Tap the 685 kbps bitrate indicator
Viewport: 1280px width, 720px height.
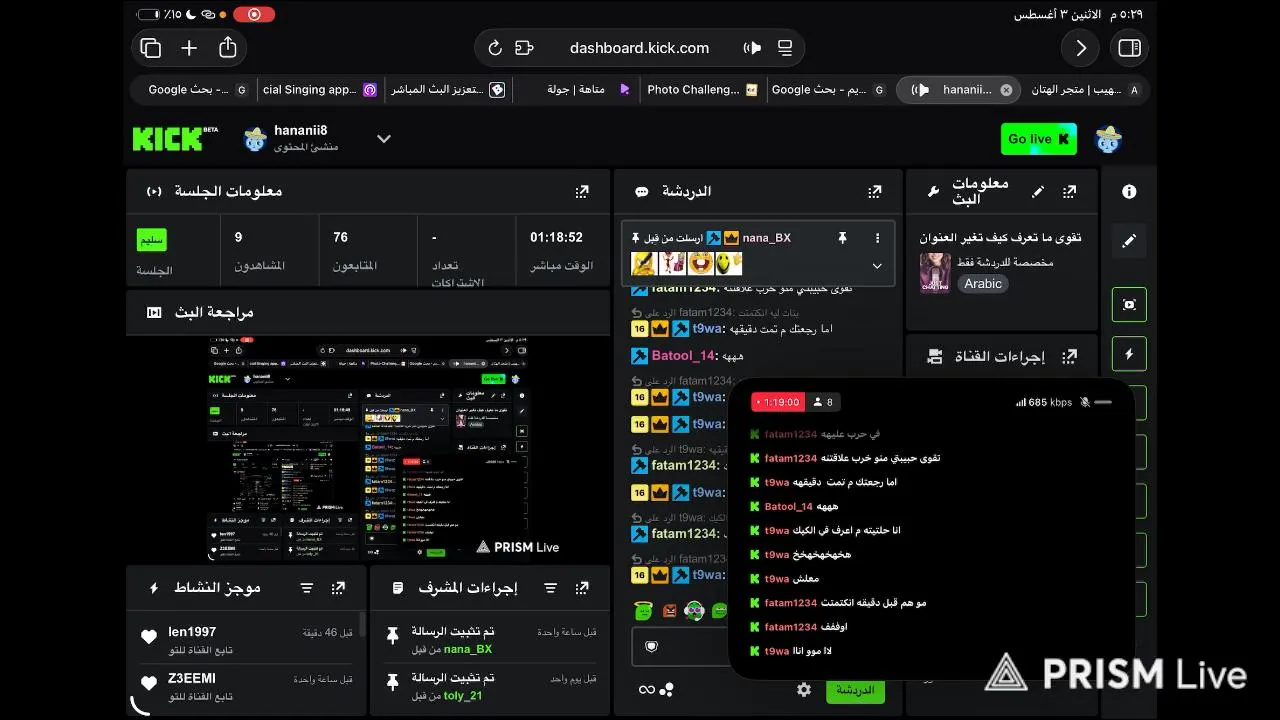pos(1044,402)
